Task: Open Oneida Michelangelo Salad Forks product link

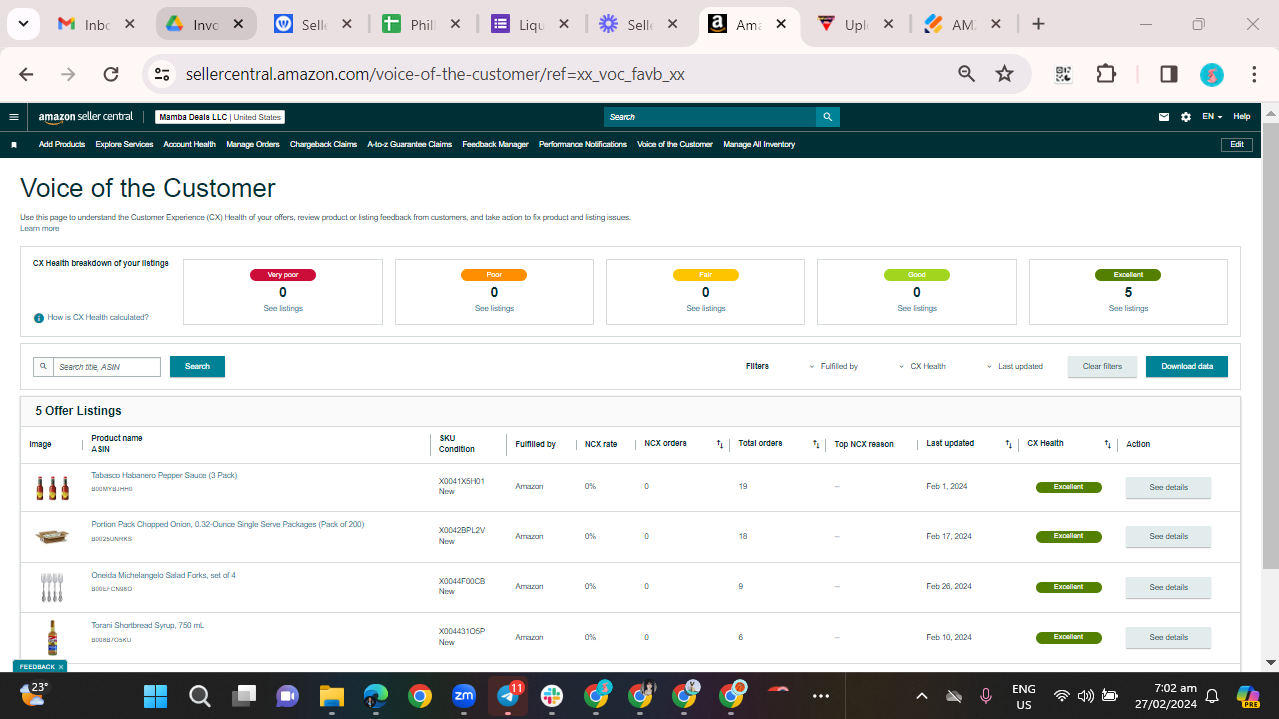Action: click(164, 576)
